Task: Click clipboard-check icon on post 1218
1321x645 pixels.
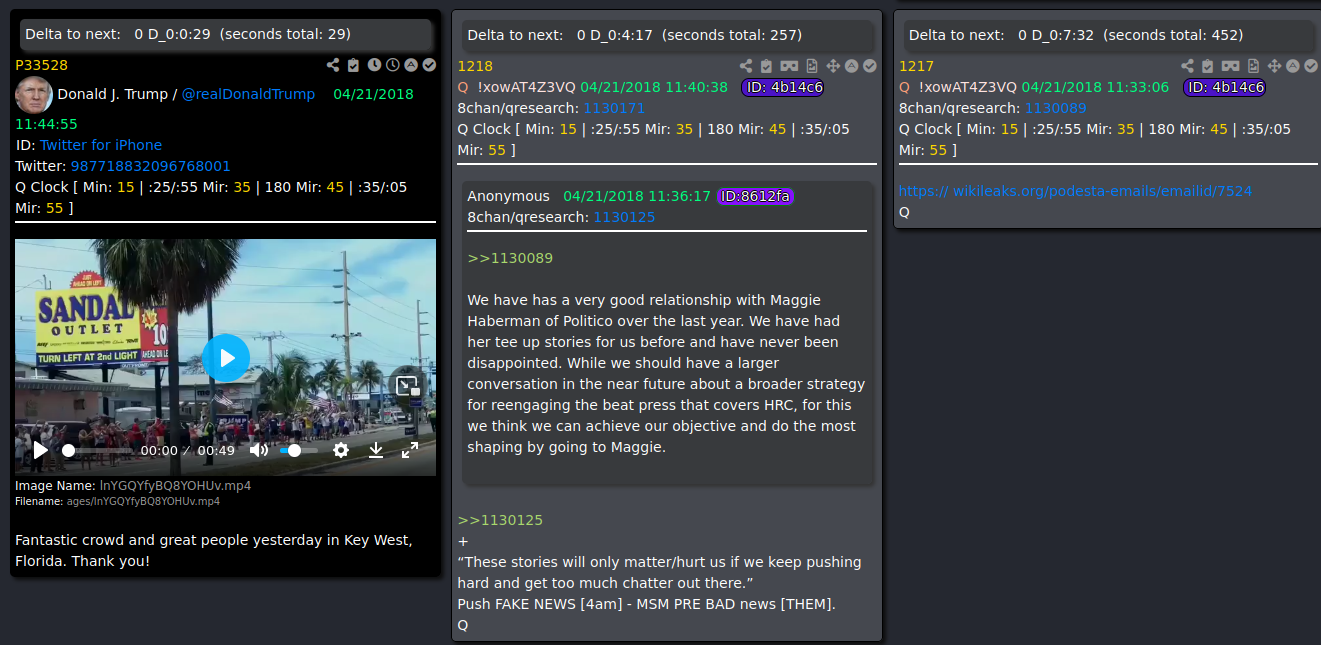Action: [x=766, y=66]
